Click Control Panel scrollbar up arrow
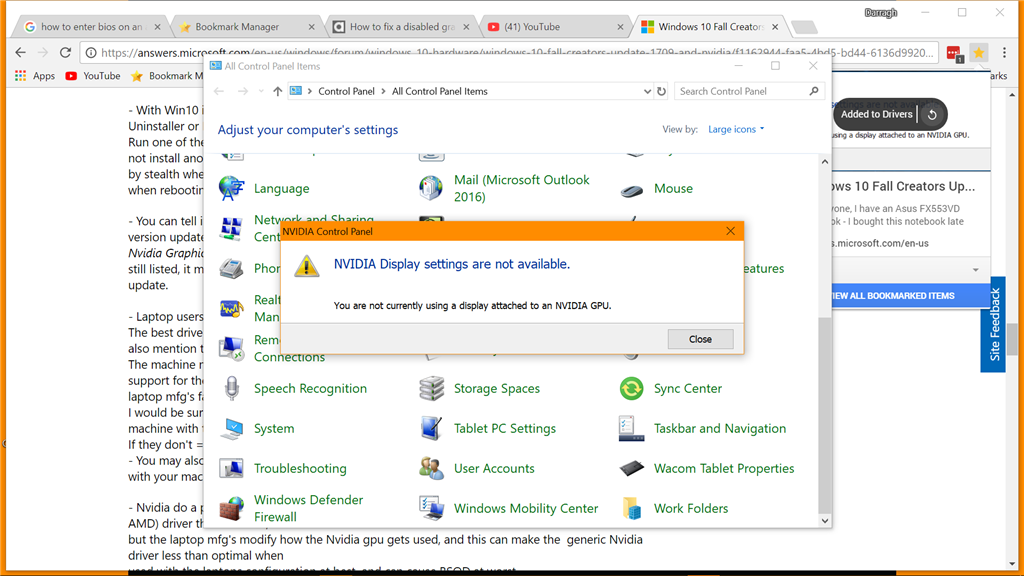Image resolution: width=1024 pixels, height=576 pixels. [825, 161]
